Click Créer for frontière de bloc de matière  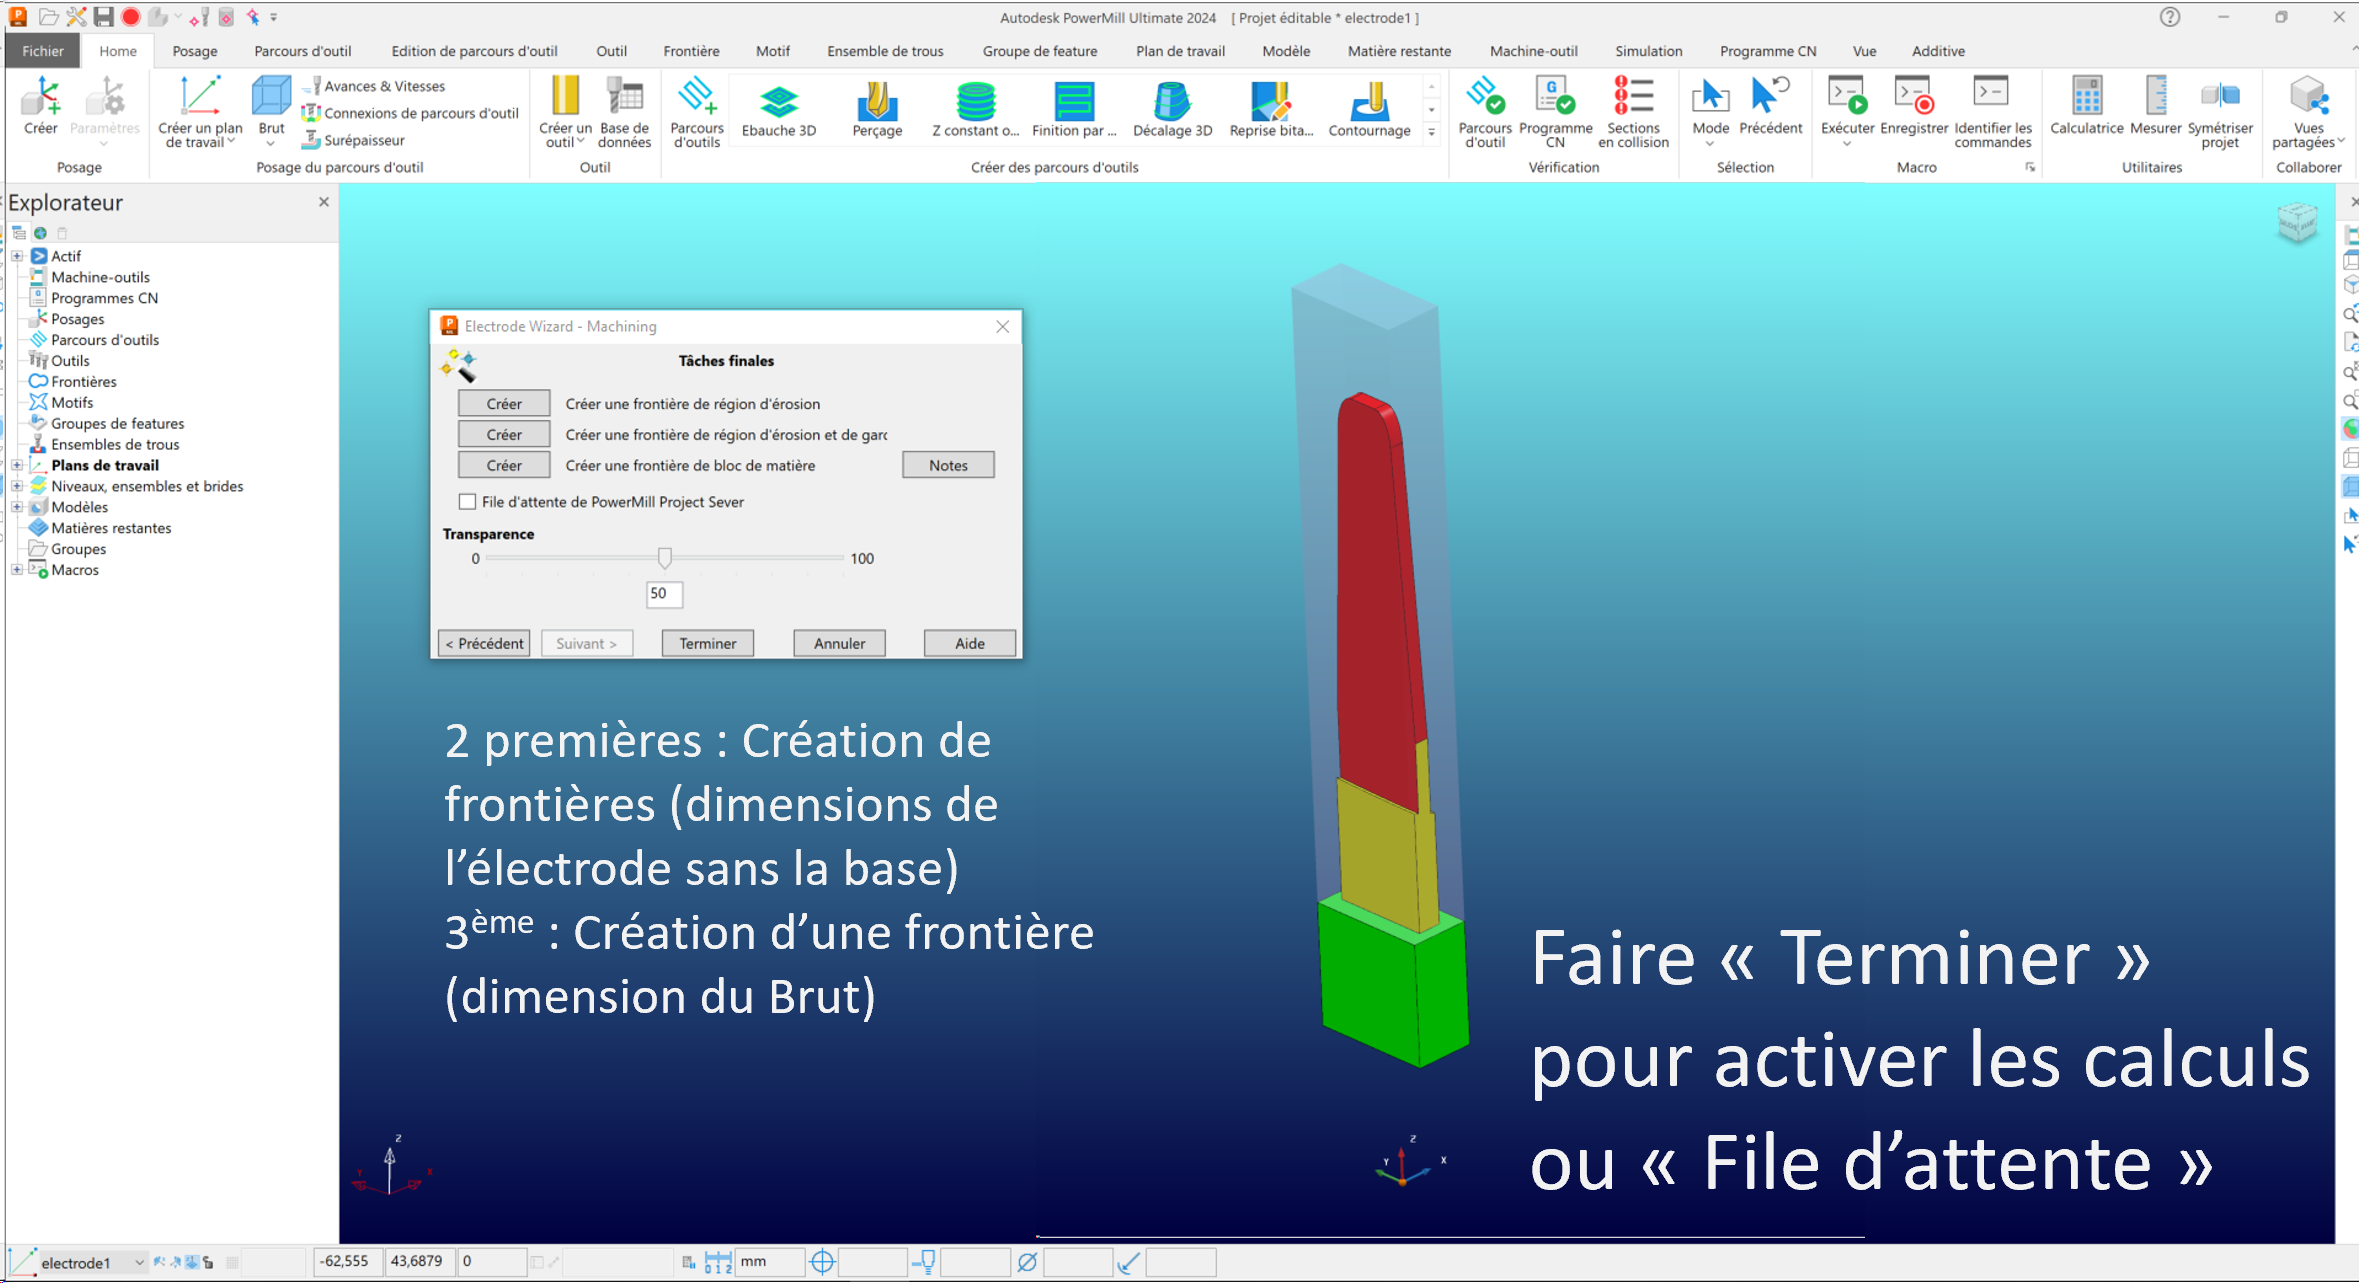[x=504, y=465]
